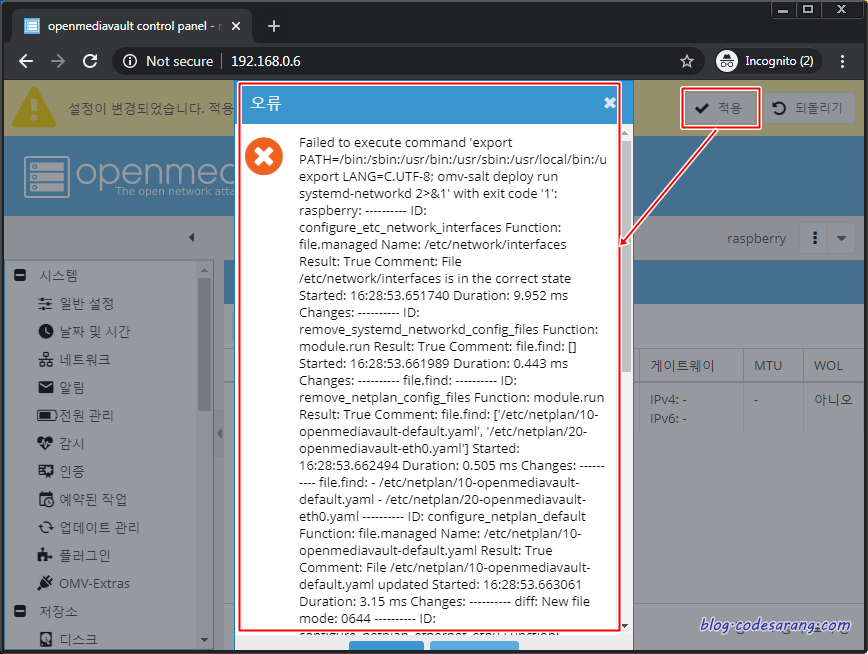Expand the raspberry dropdown arrow

tap(841, 238)
